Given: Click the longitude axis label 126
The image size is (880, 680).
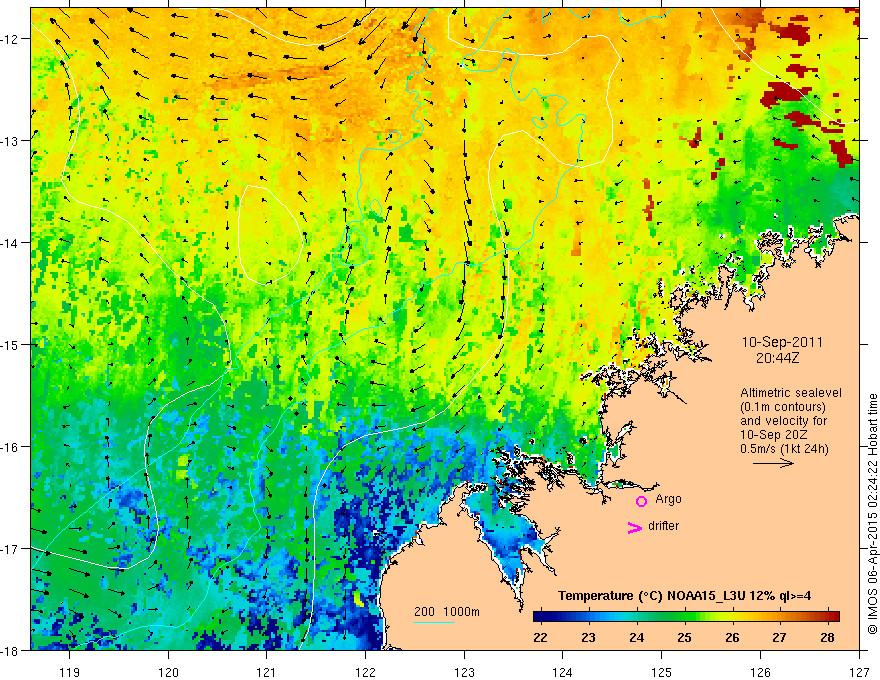Looking at the screenshot, I should pyautogui.click(x=760, y=672).
